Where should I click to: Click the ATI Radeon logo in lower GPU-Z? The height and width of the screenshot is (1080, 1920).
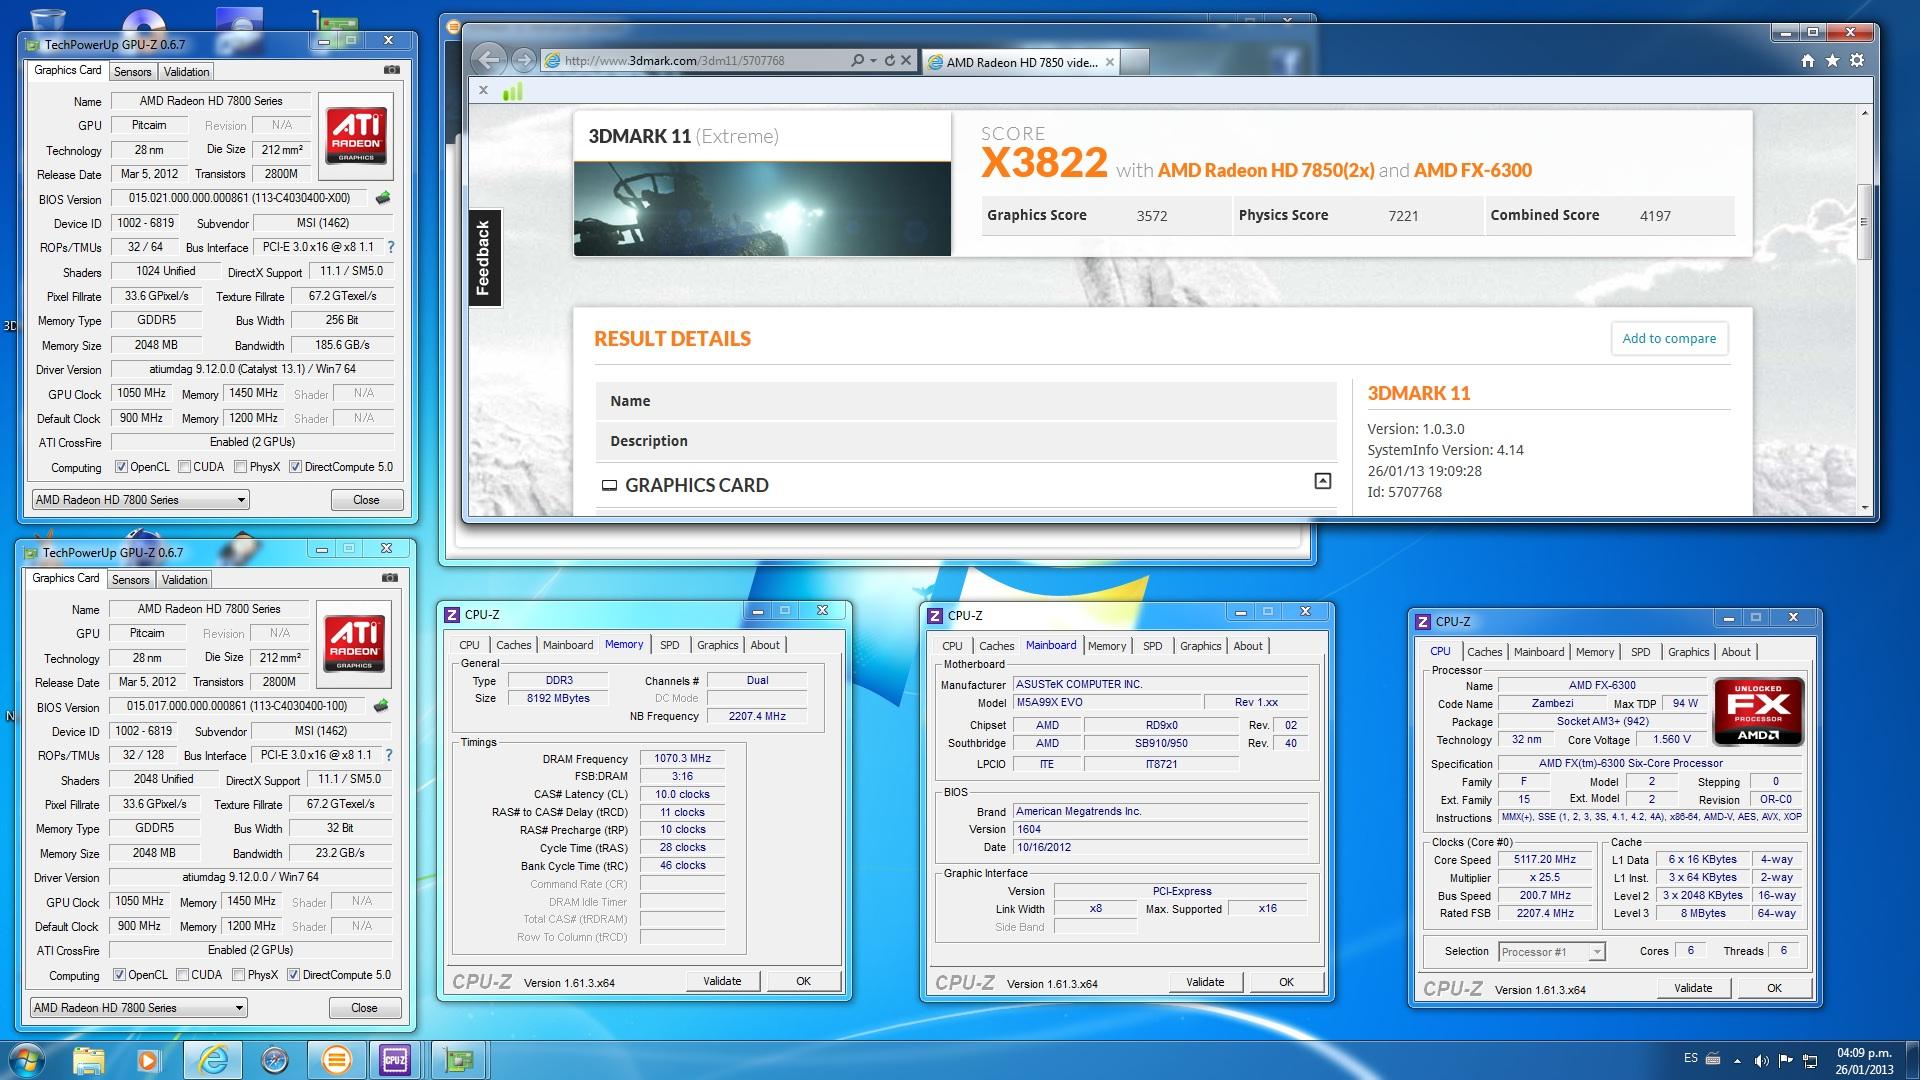pyautogui.click(x=354, y=644)
